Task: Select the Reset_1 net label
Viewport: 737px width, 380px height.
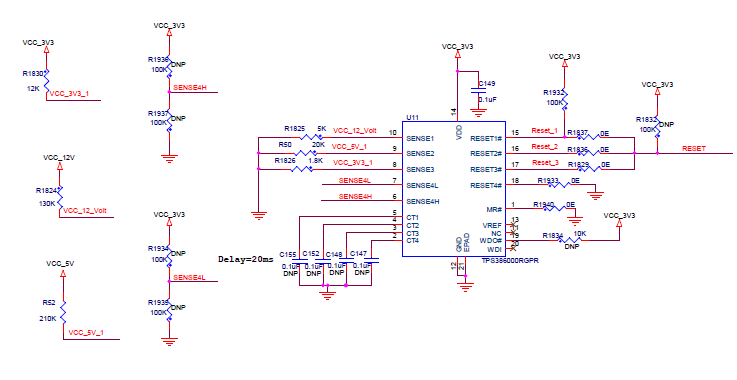Action: click(544, 130)
